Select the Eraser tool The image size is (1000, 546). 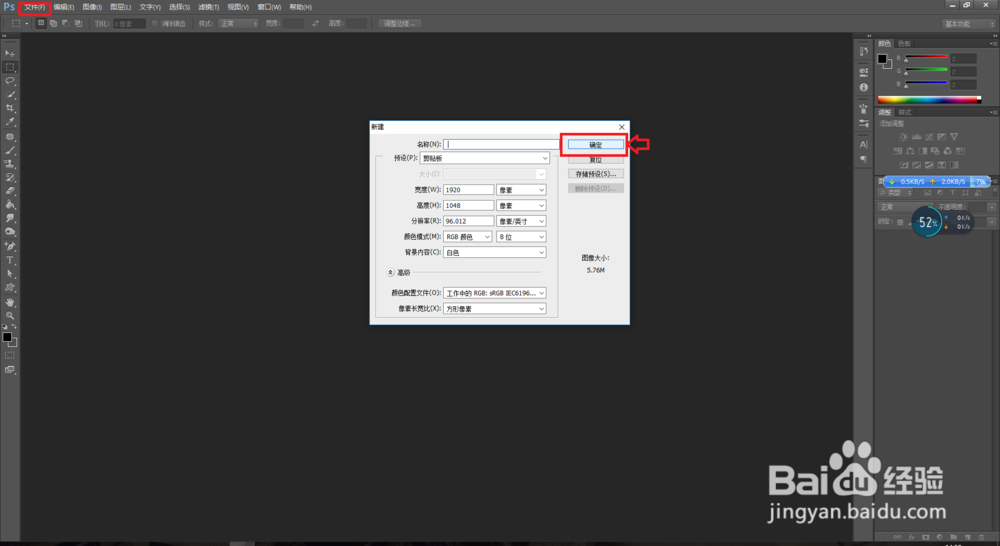tap(10, 191)
